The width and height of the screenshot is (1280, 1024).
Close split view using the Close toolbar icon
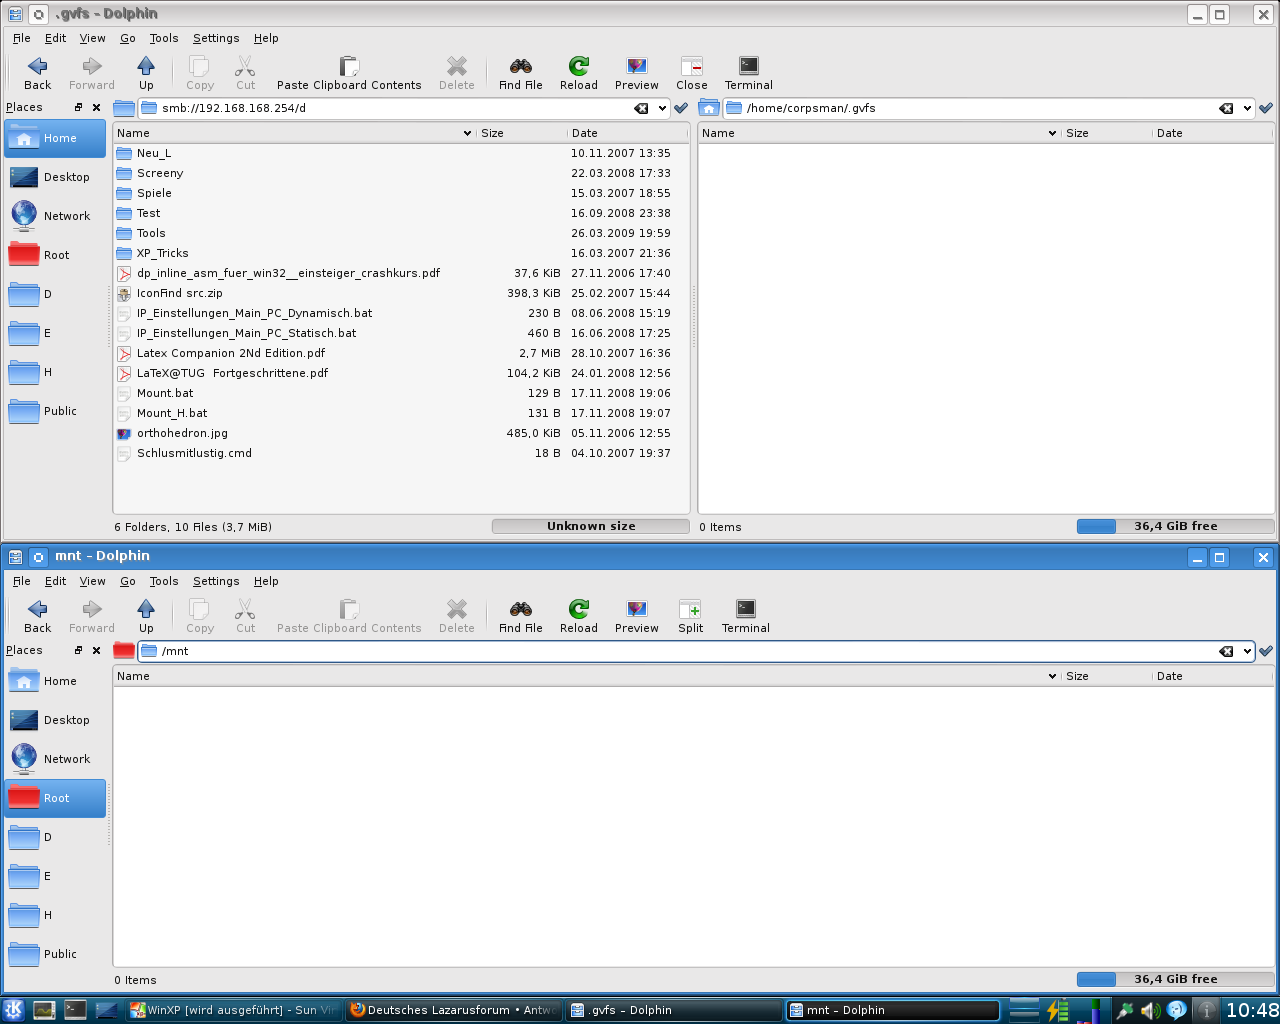pos(691,67)
